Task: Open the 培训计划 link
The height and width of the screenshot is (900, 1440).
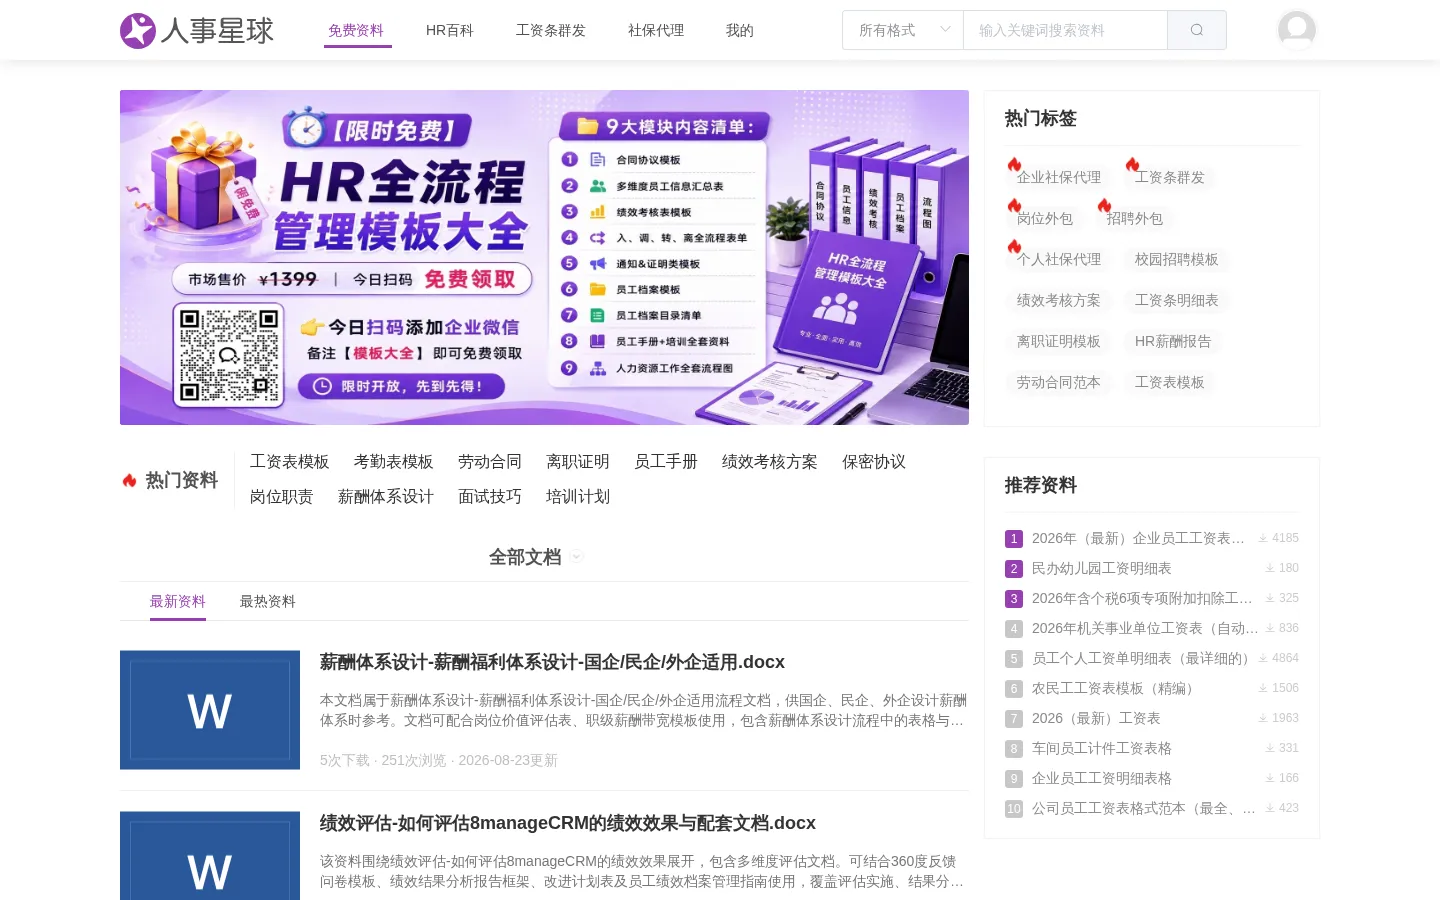Action: coord(578,496)
